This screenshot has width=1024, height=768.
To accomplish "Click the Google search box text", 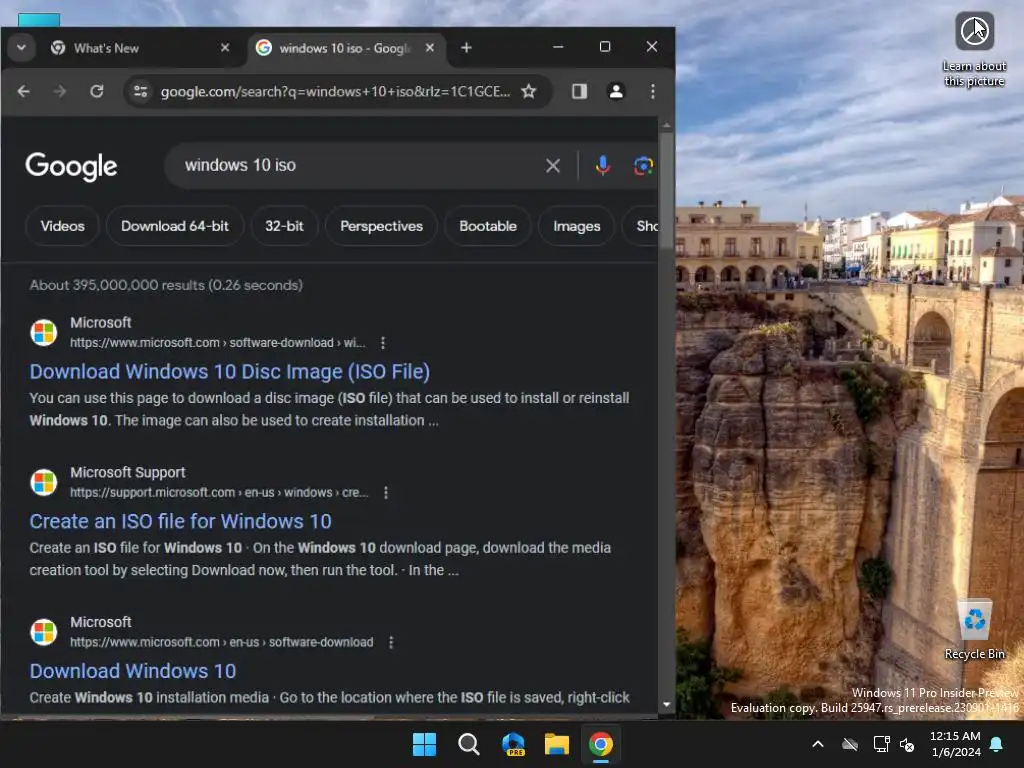I will pos(240,165).
